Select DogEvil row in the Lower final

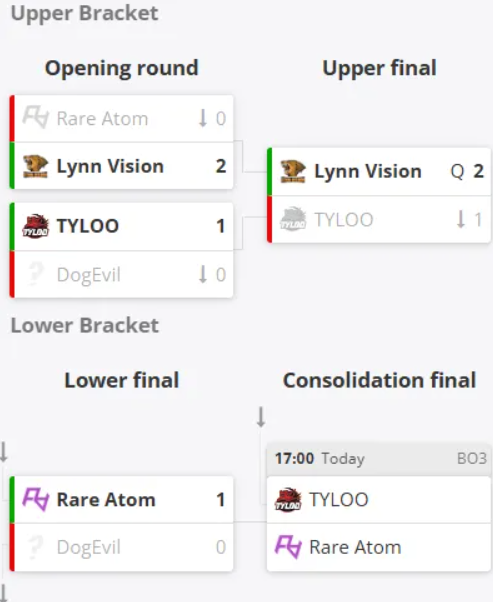point(123,547)
